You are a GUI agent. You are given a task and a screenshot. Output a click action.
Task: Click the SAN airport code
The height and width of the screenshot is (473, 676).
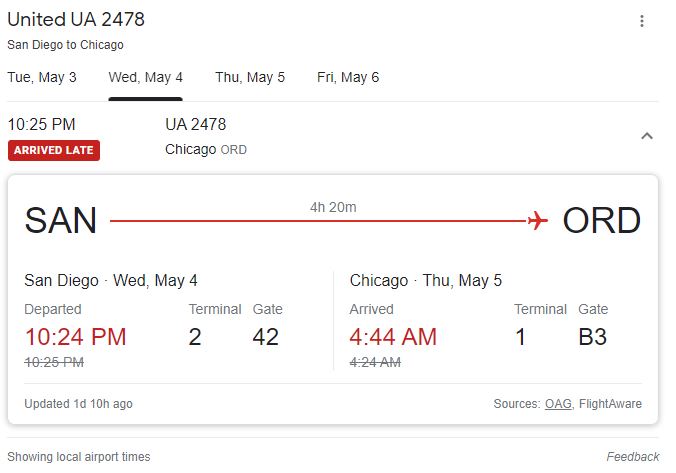coord(61,221)
